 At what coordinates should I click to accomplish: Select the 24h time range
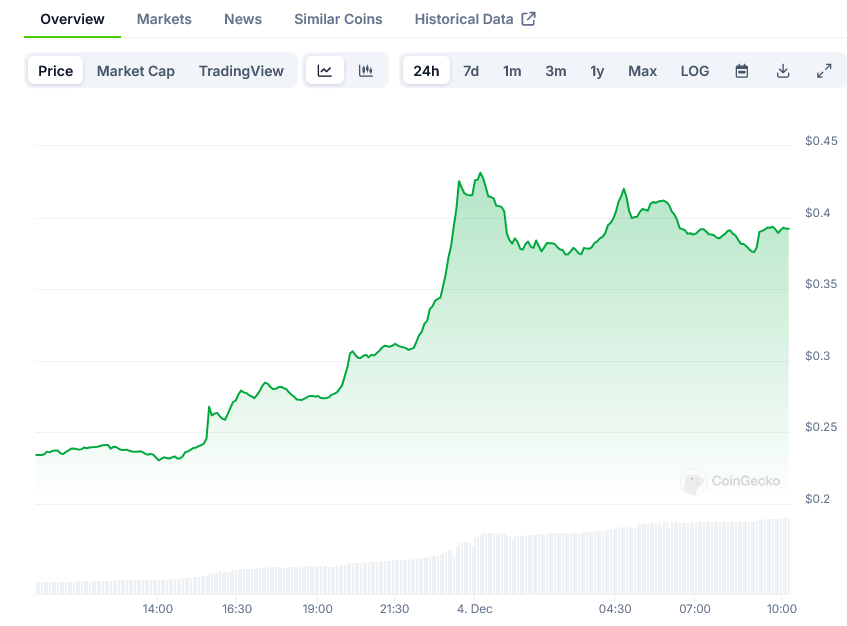click(426, 71)
